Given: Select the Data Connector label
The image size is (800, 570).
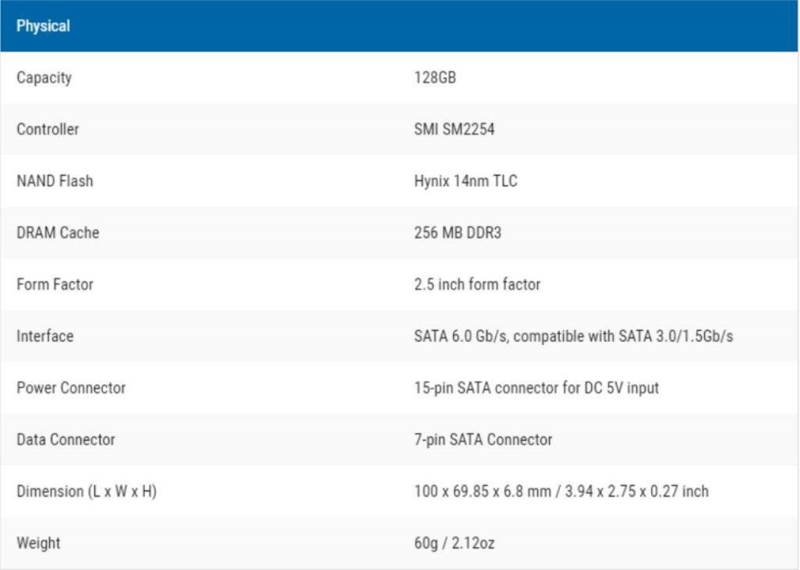Looking at the screenshot, I should [66, 439].
